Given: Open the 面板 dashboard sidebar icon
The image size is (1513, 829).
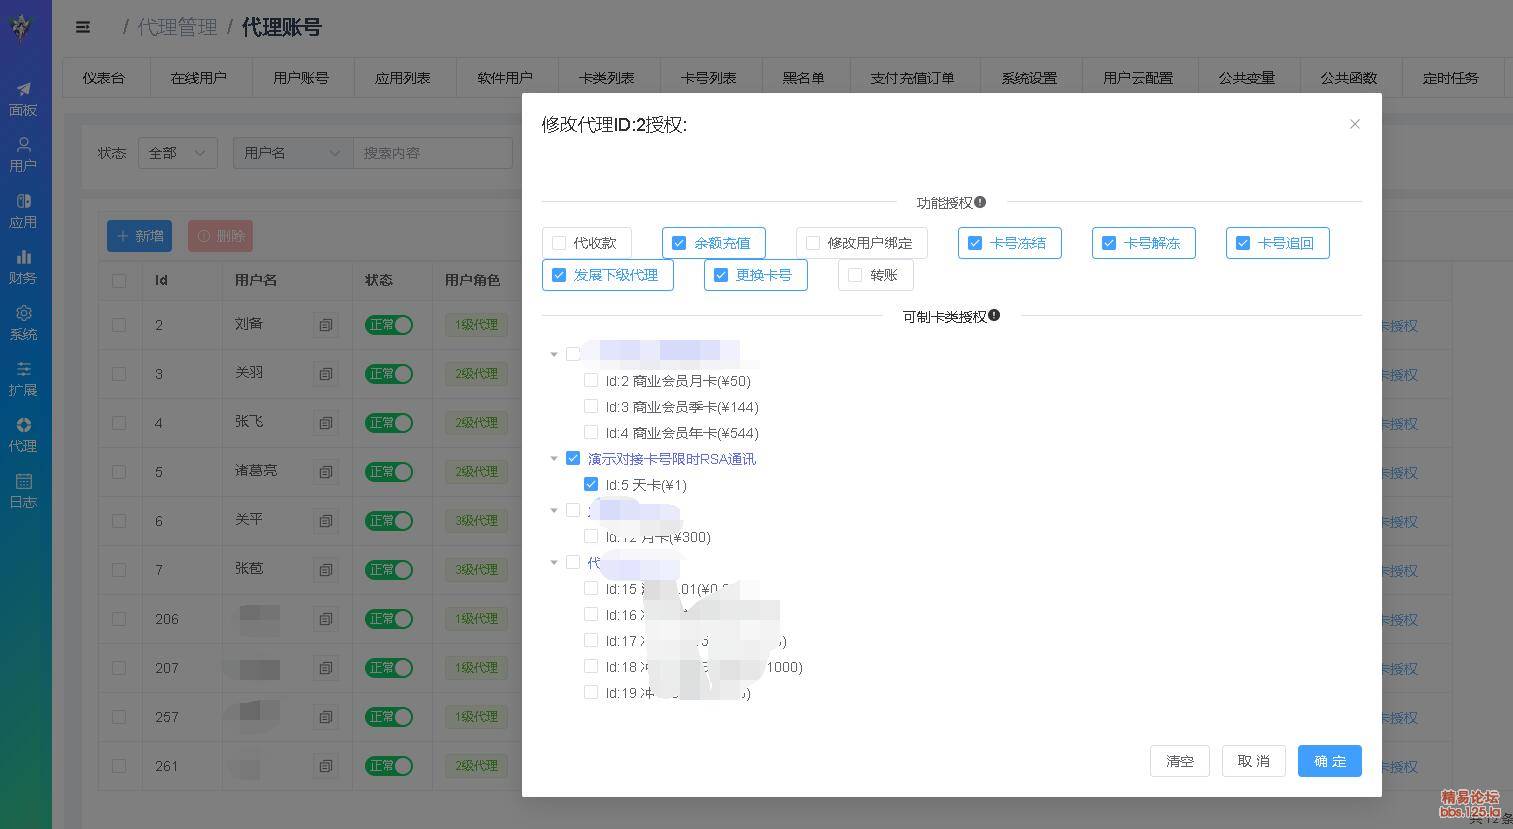Looking at the screenshot, I should [23, 98].
